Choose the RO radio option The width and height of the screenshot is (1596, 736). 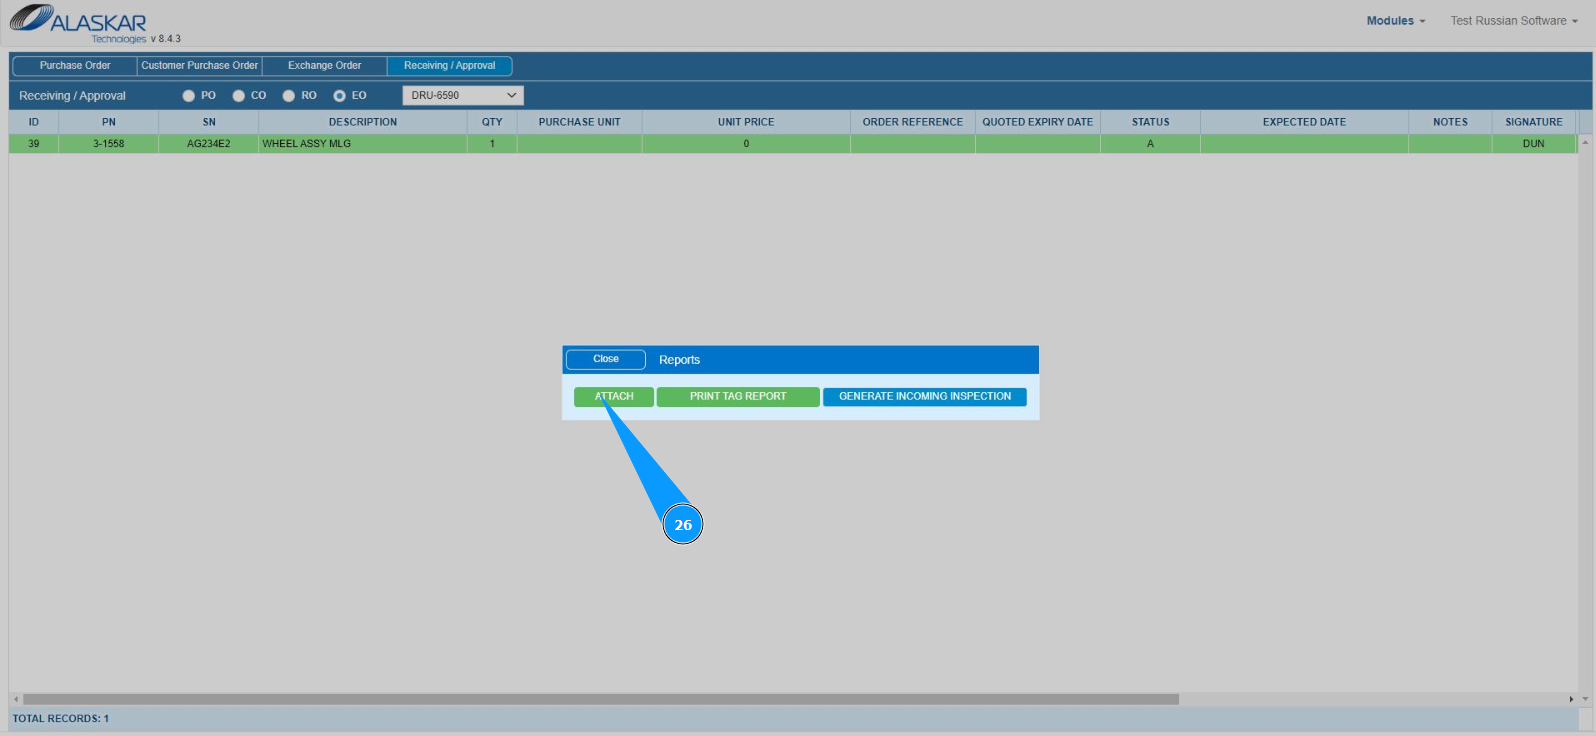tap(288, 96)
